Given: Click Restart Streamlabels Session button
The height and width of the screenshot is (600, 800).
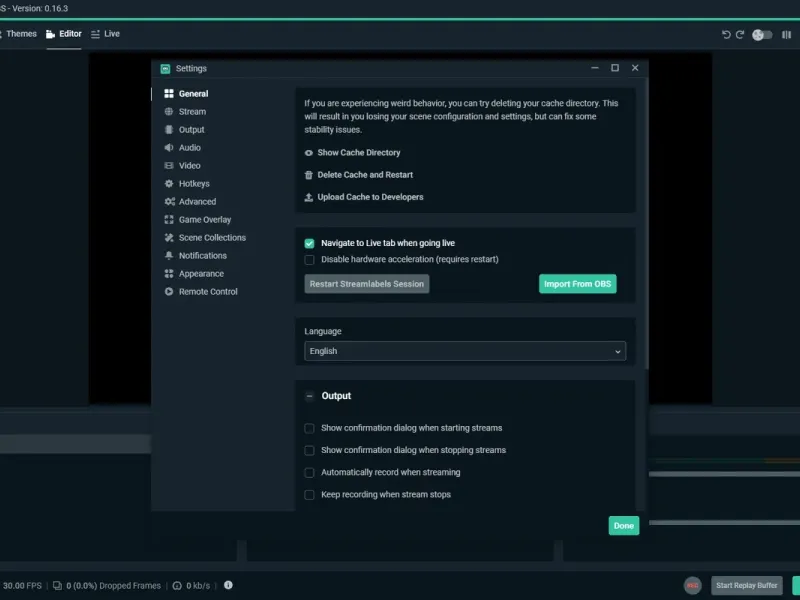Looking at the screenshot, I should tap(367, 284).
